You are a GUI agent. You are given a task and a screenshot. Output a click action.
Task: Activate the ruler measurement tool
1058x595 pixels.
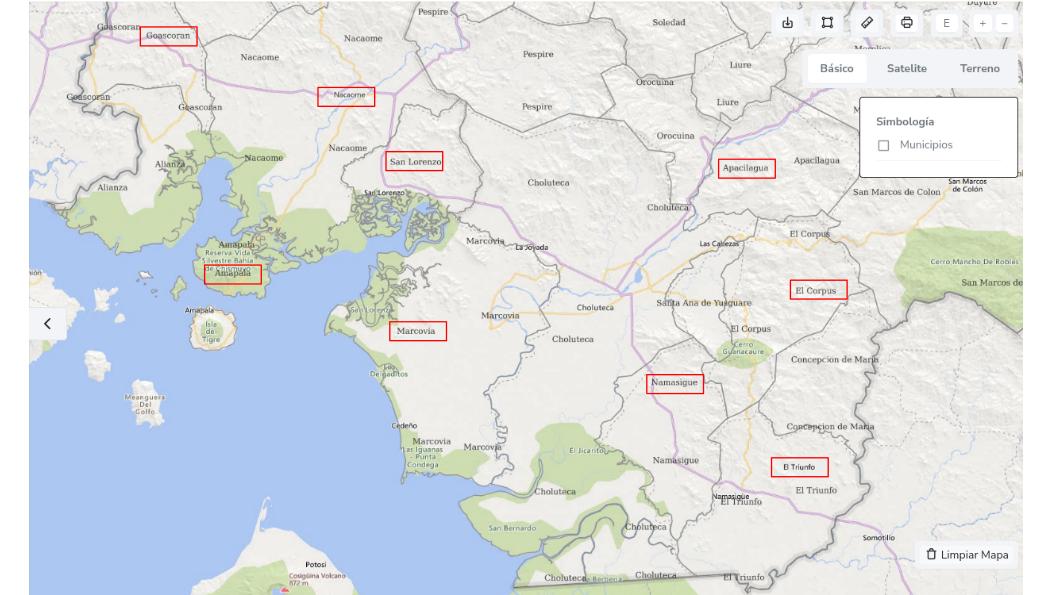[867, 23]
